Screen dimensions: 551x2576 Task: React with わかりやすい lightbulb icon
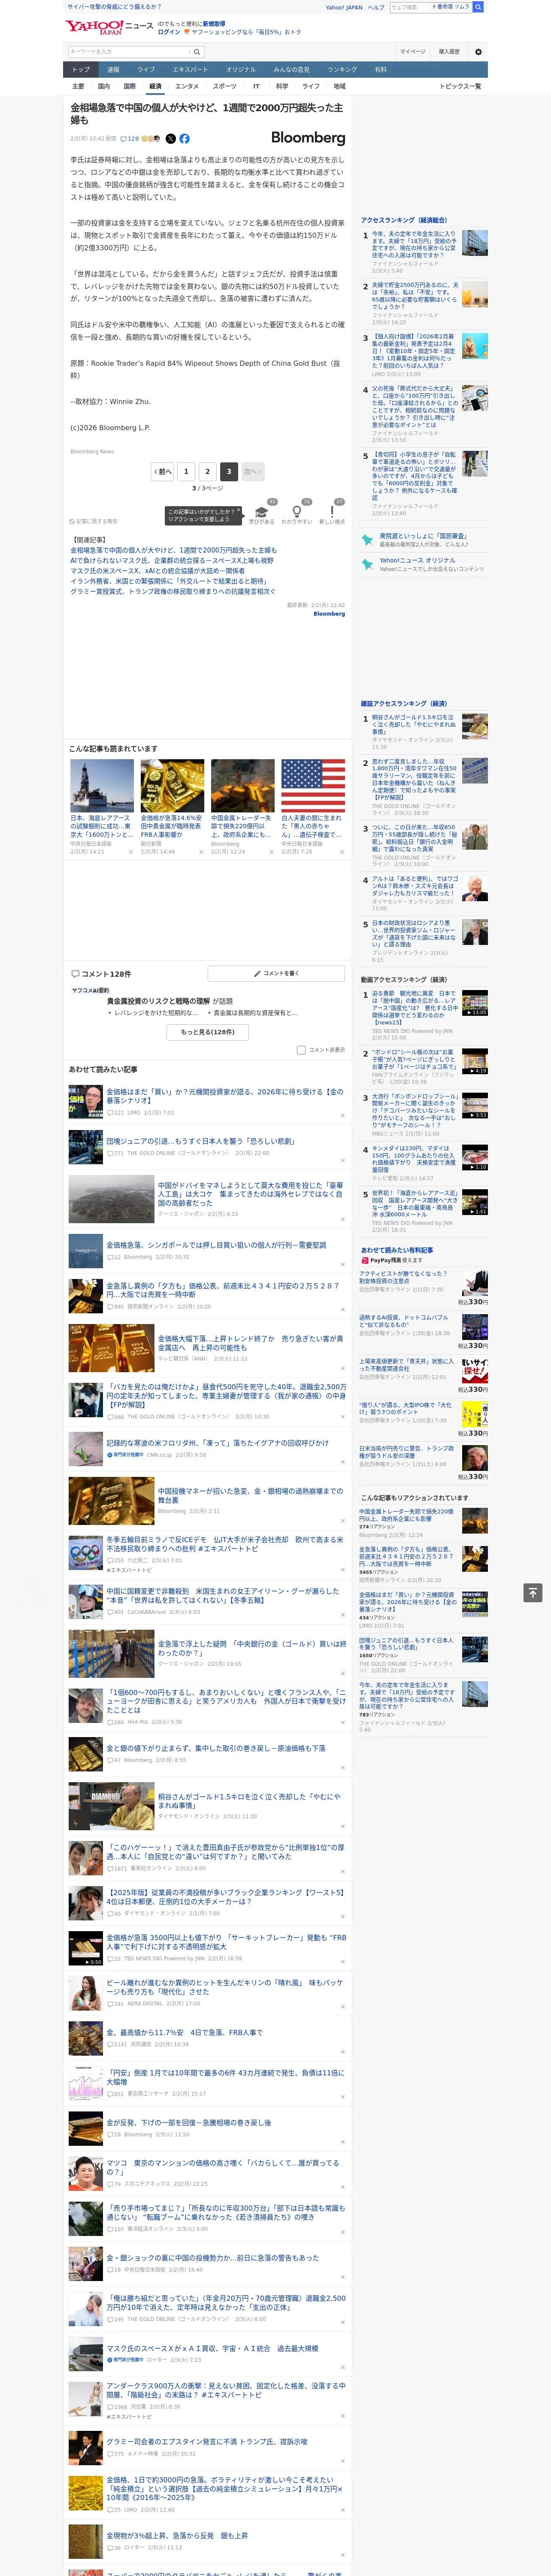[297, 513]
